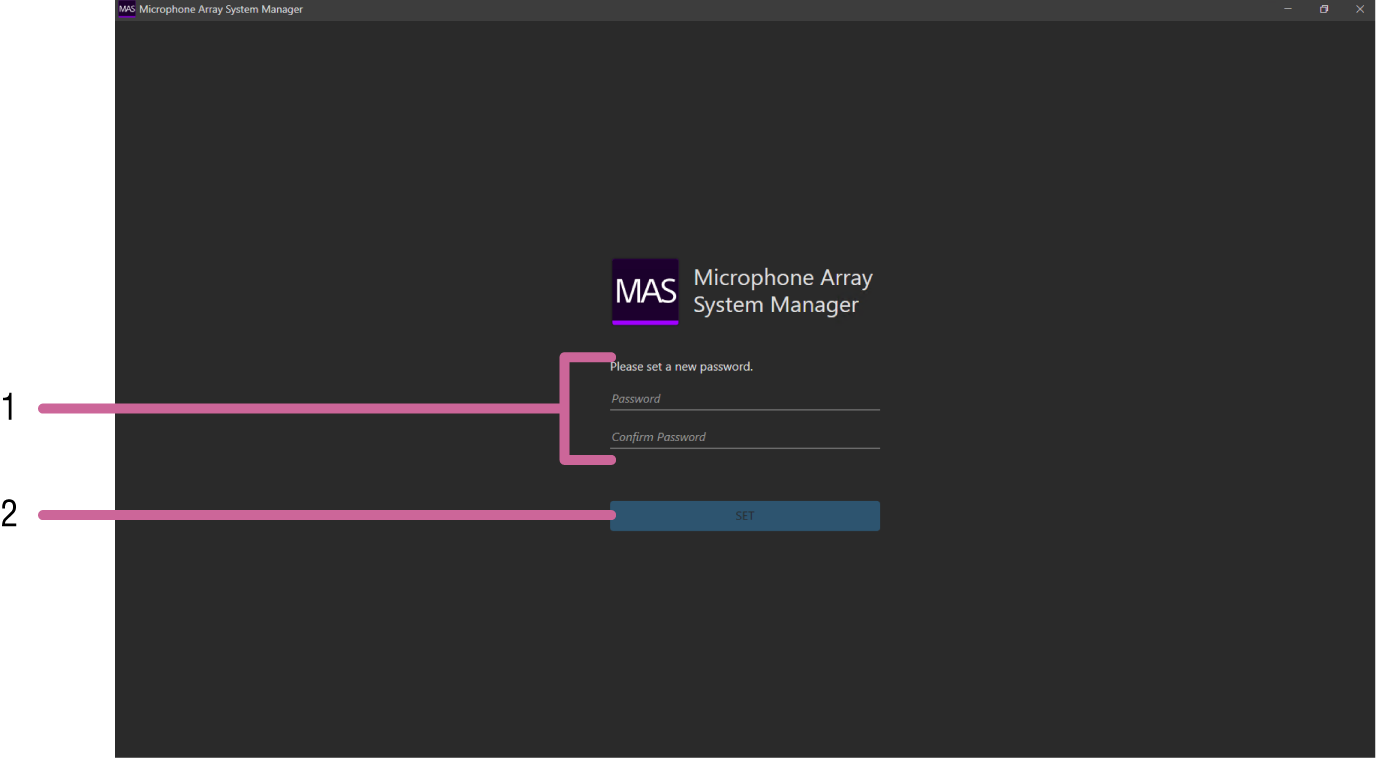Click the empty dark area above the MAS logo
This screenshot has height=758, width=1376.
745,150
